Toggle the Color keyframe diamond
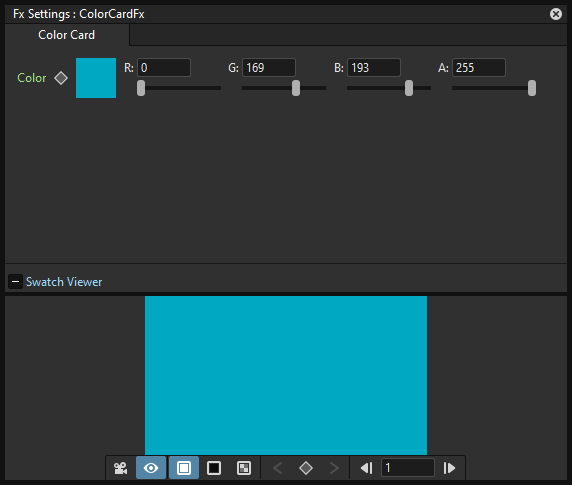The width and height of the screenshot is (572, 485). (x=61, y=78)
